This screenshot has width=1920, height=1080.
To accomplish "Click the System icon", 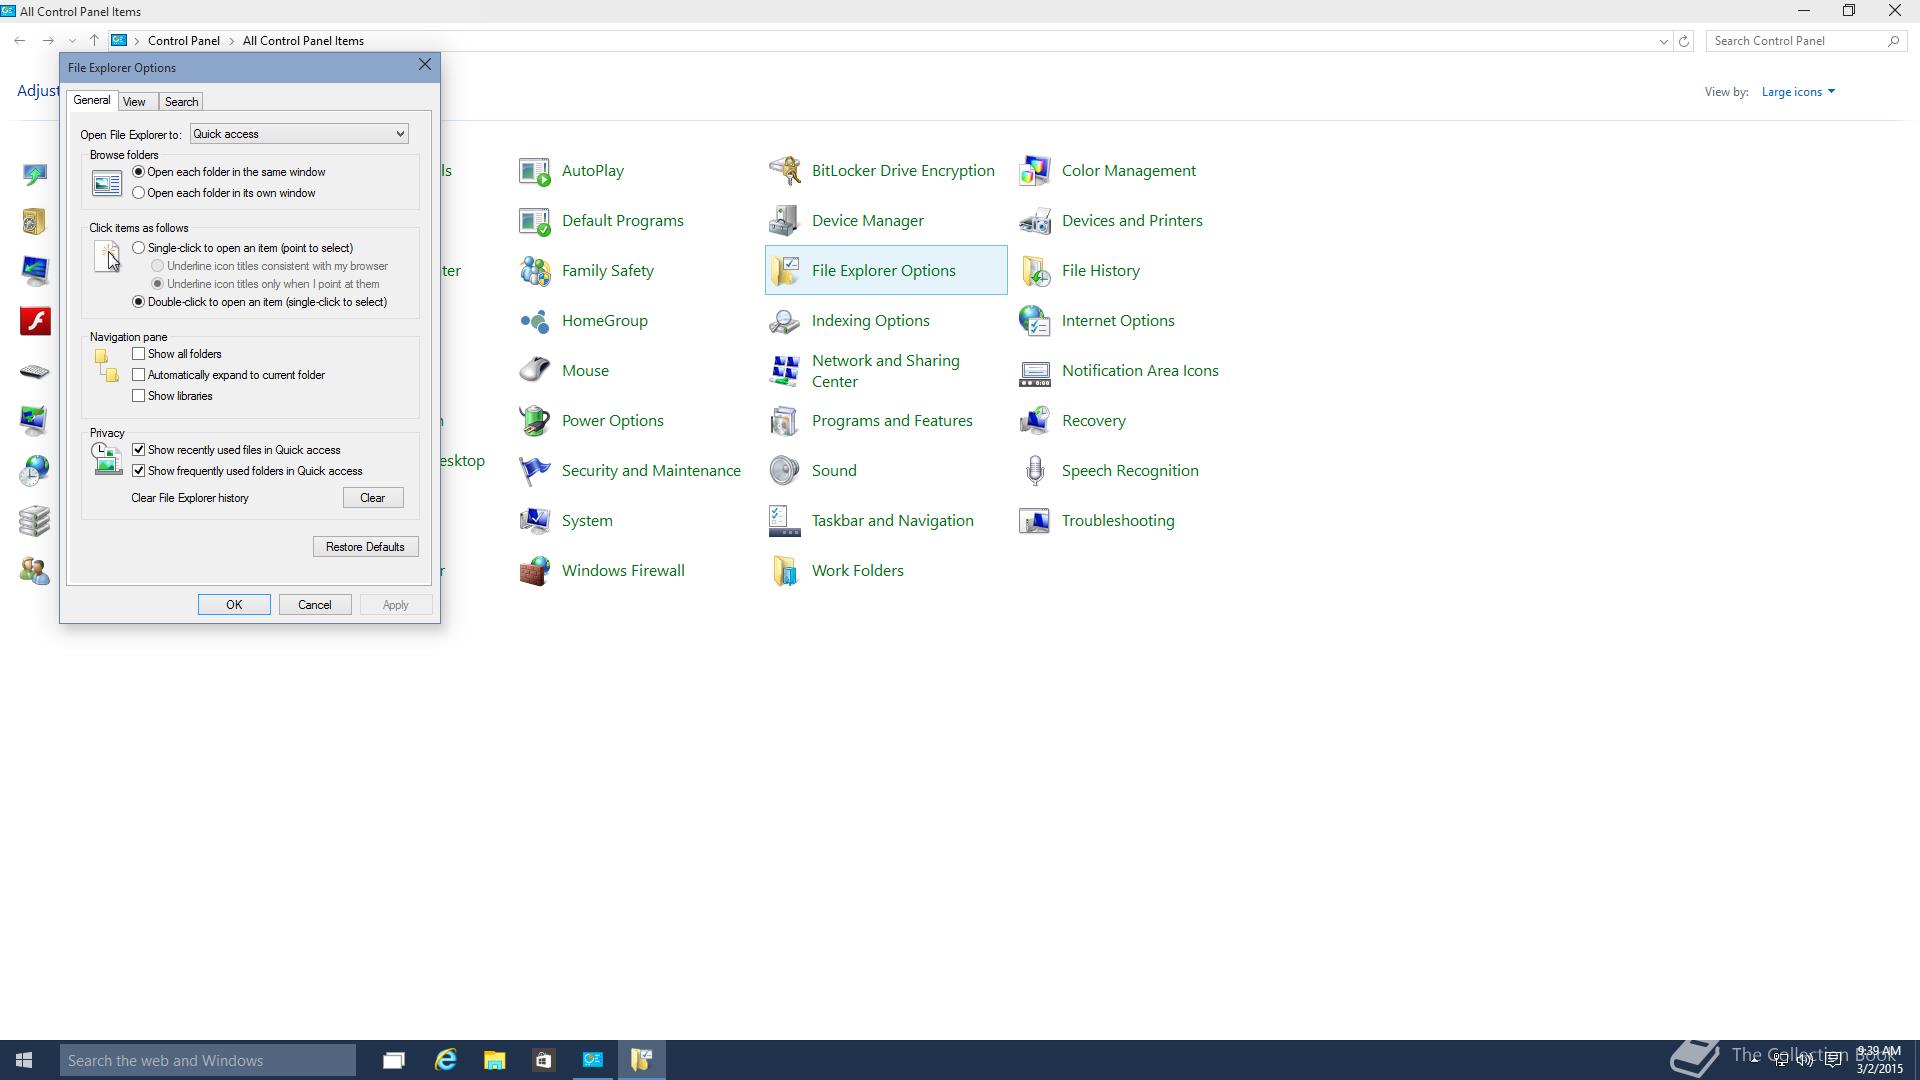I will click(535, 521).
